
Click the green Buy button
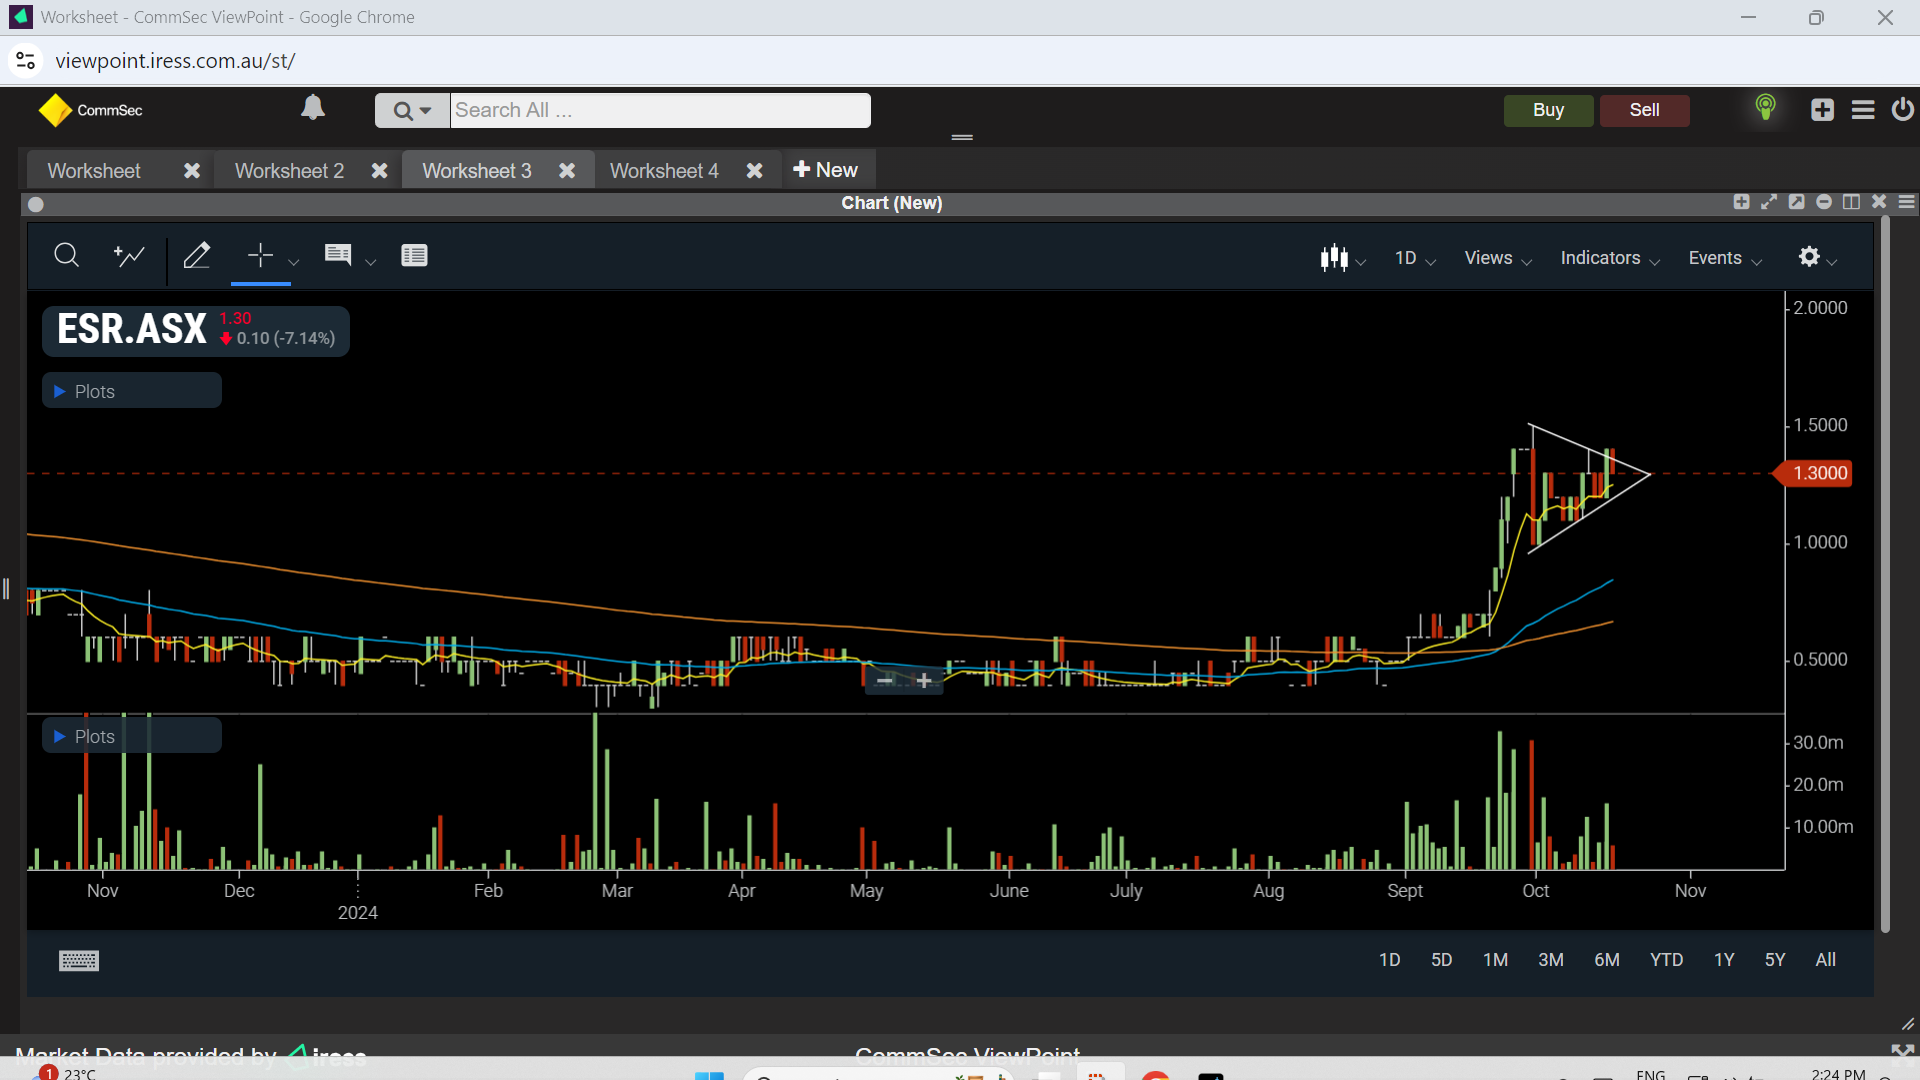pos(1548,110)
